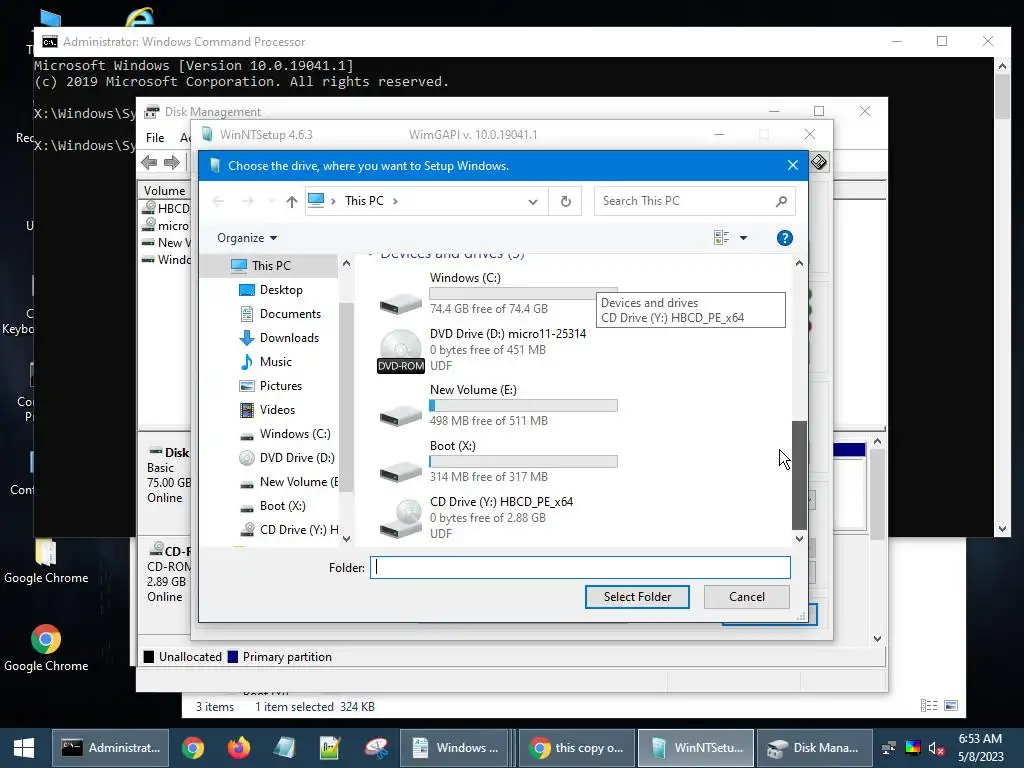Click the change view icon
1024x768 pixels.
pos(722,238)
